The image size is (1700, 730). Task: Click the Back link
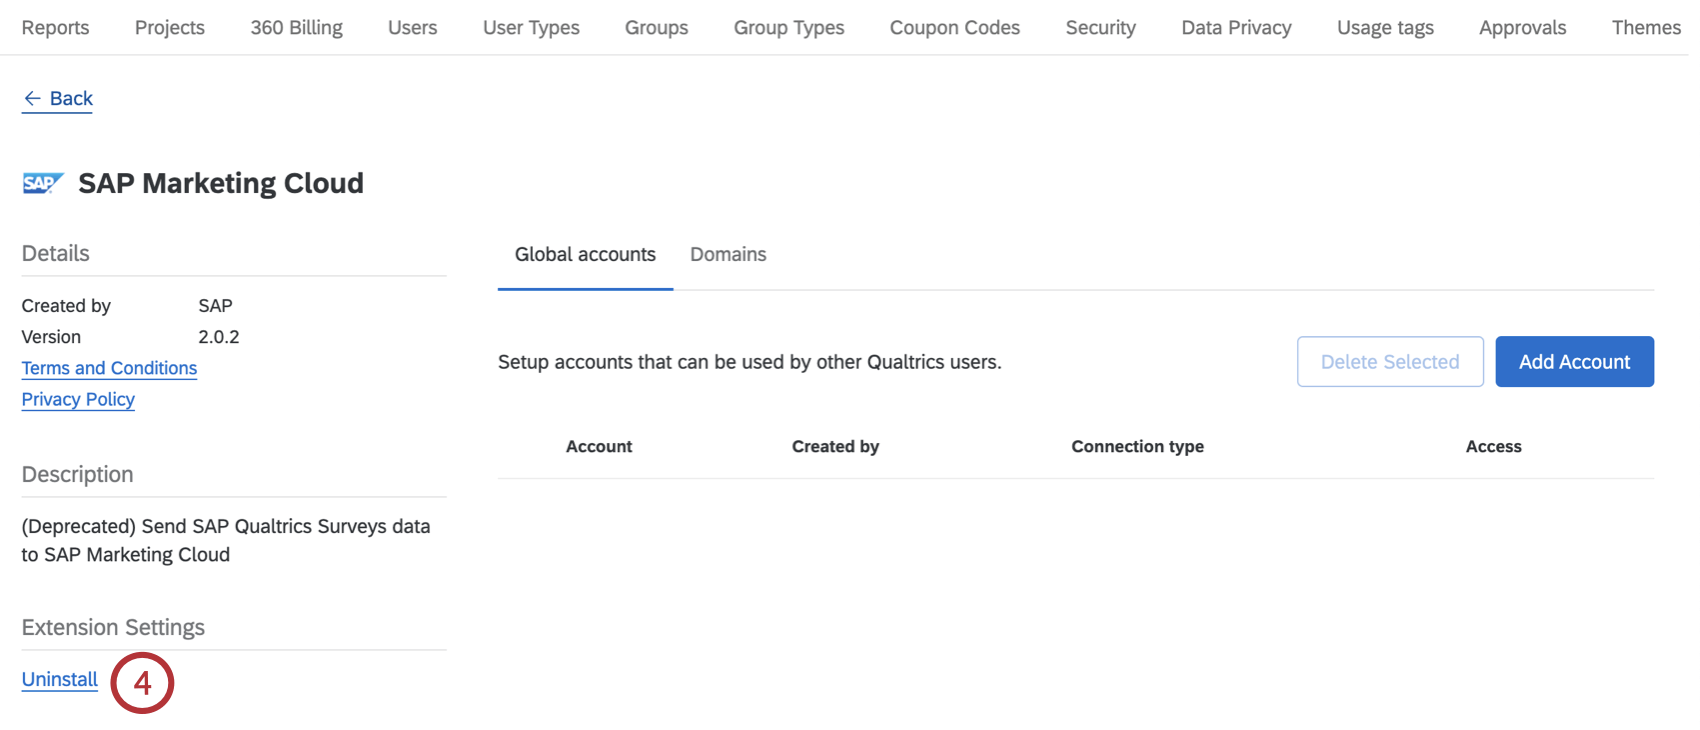pyautogui.click(x=58, y=98)
